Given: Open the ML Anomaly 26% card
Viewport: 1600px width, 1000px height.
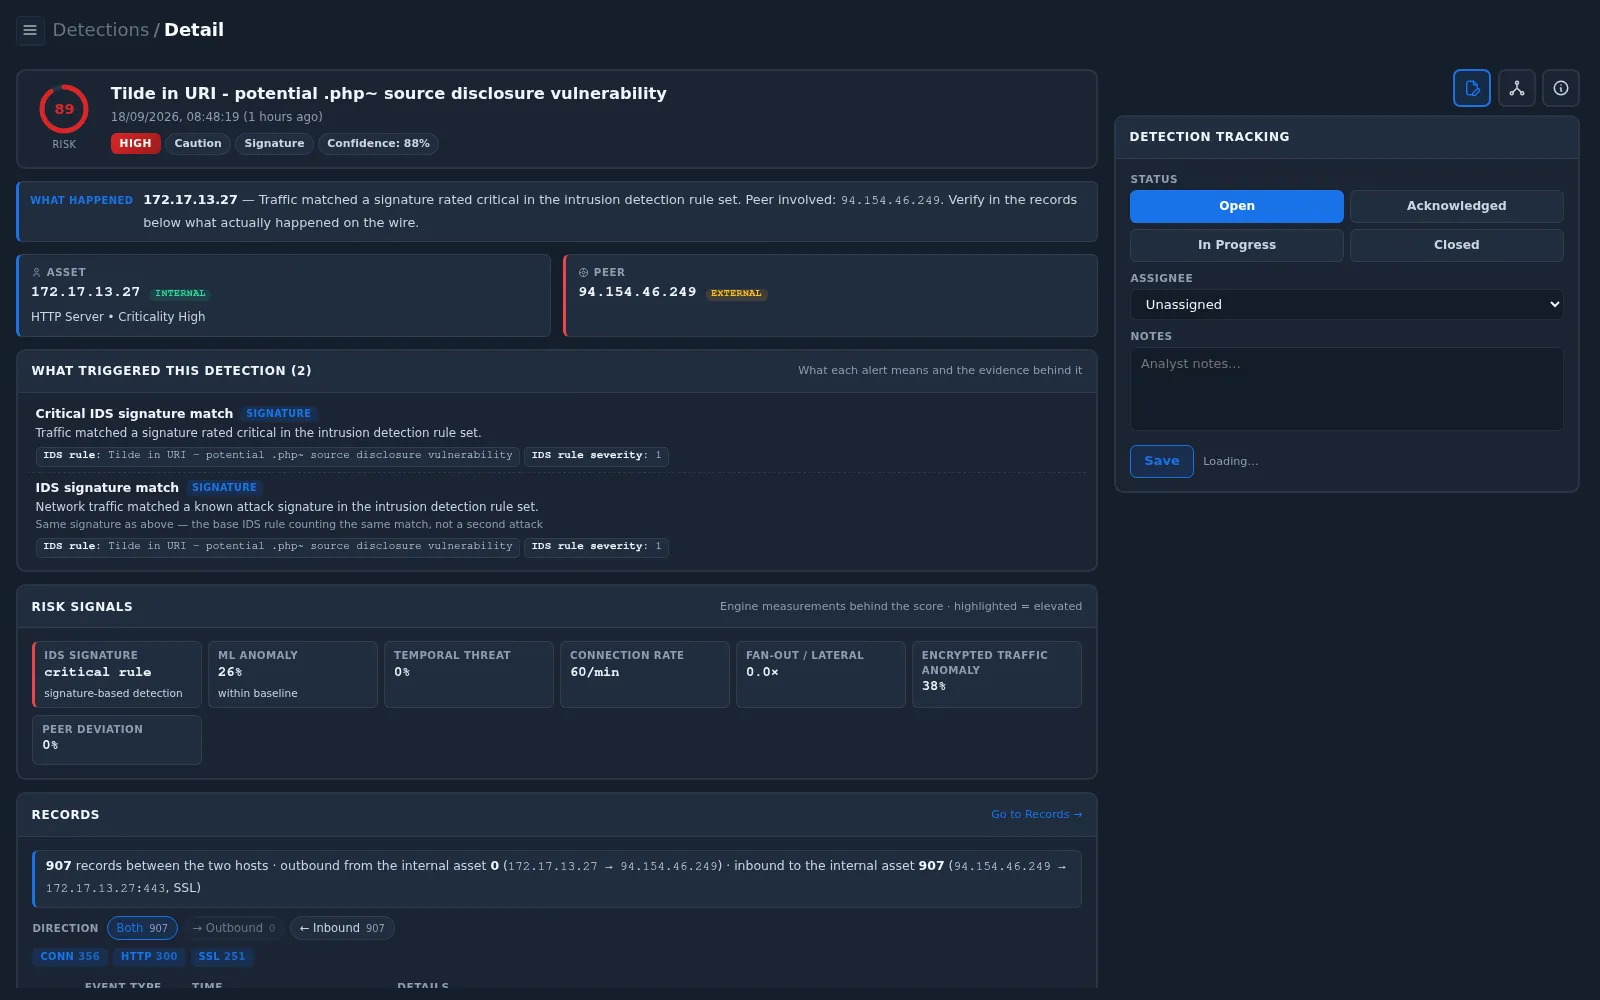Looking at the screenshot, I should [x=293, y=675].
